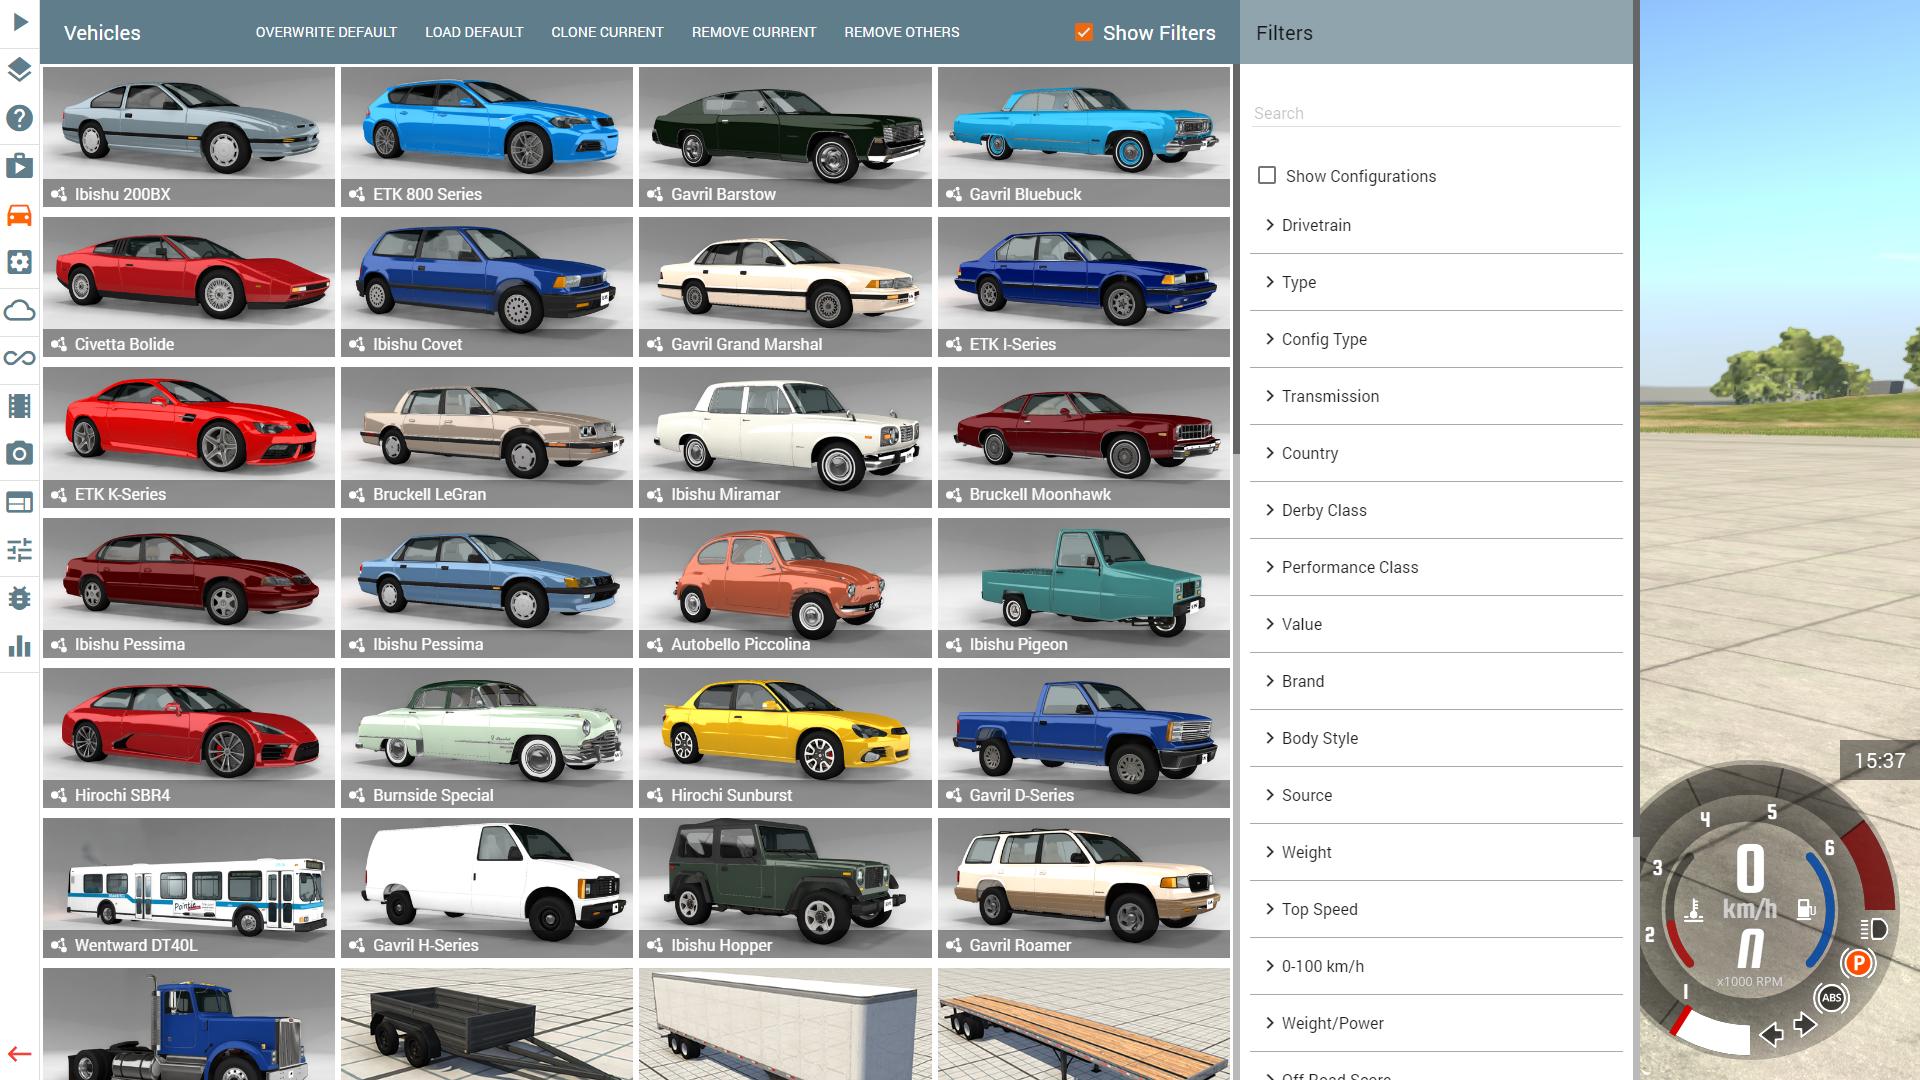The width and height of the screenshot is (1920, 1080).
Task: Select the orange car vehicles icon
Action: (x=19, y=214)
